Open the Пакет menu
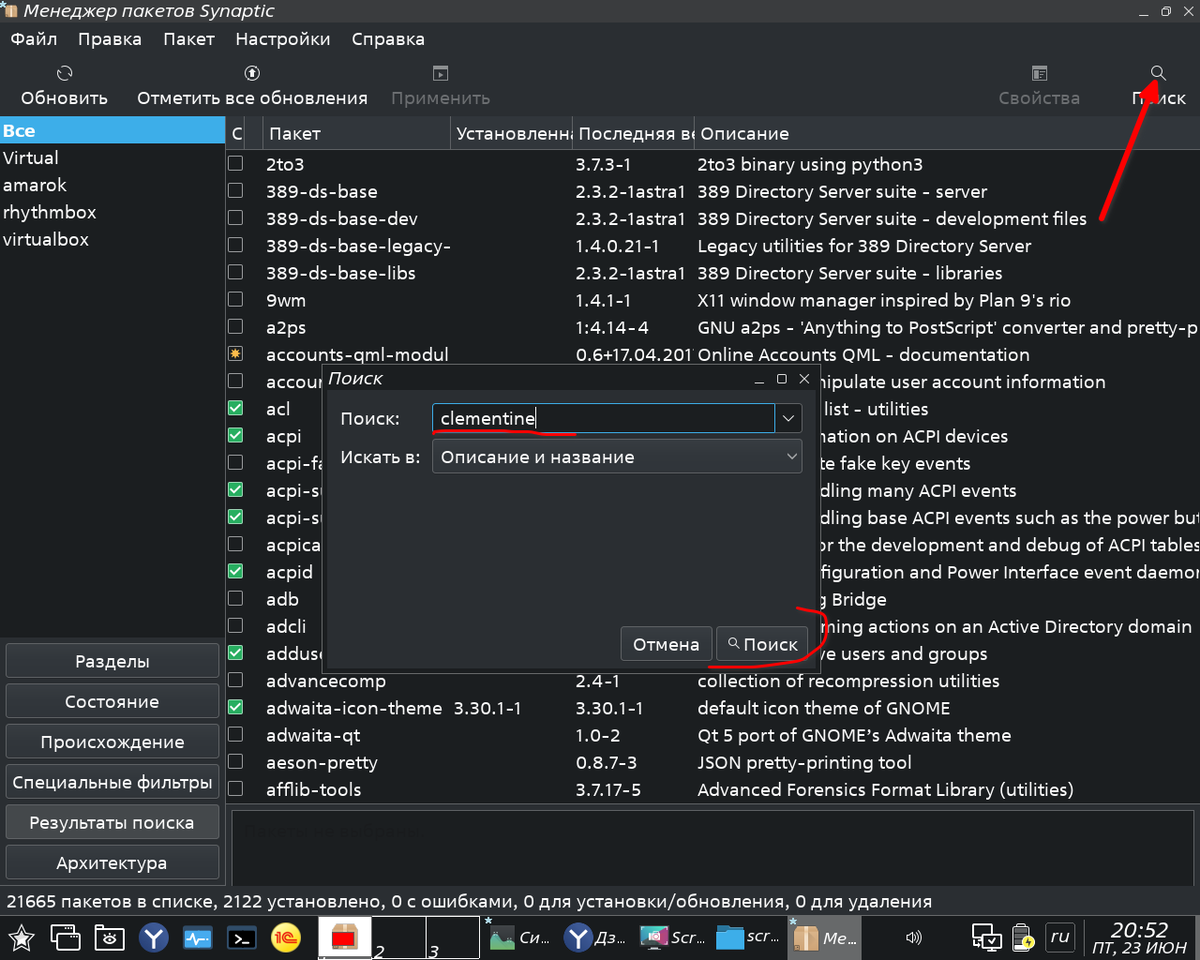1200x960 pixels. pos(189,39)
